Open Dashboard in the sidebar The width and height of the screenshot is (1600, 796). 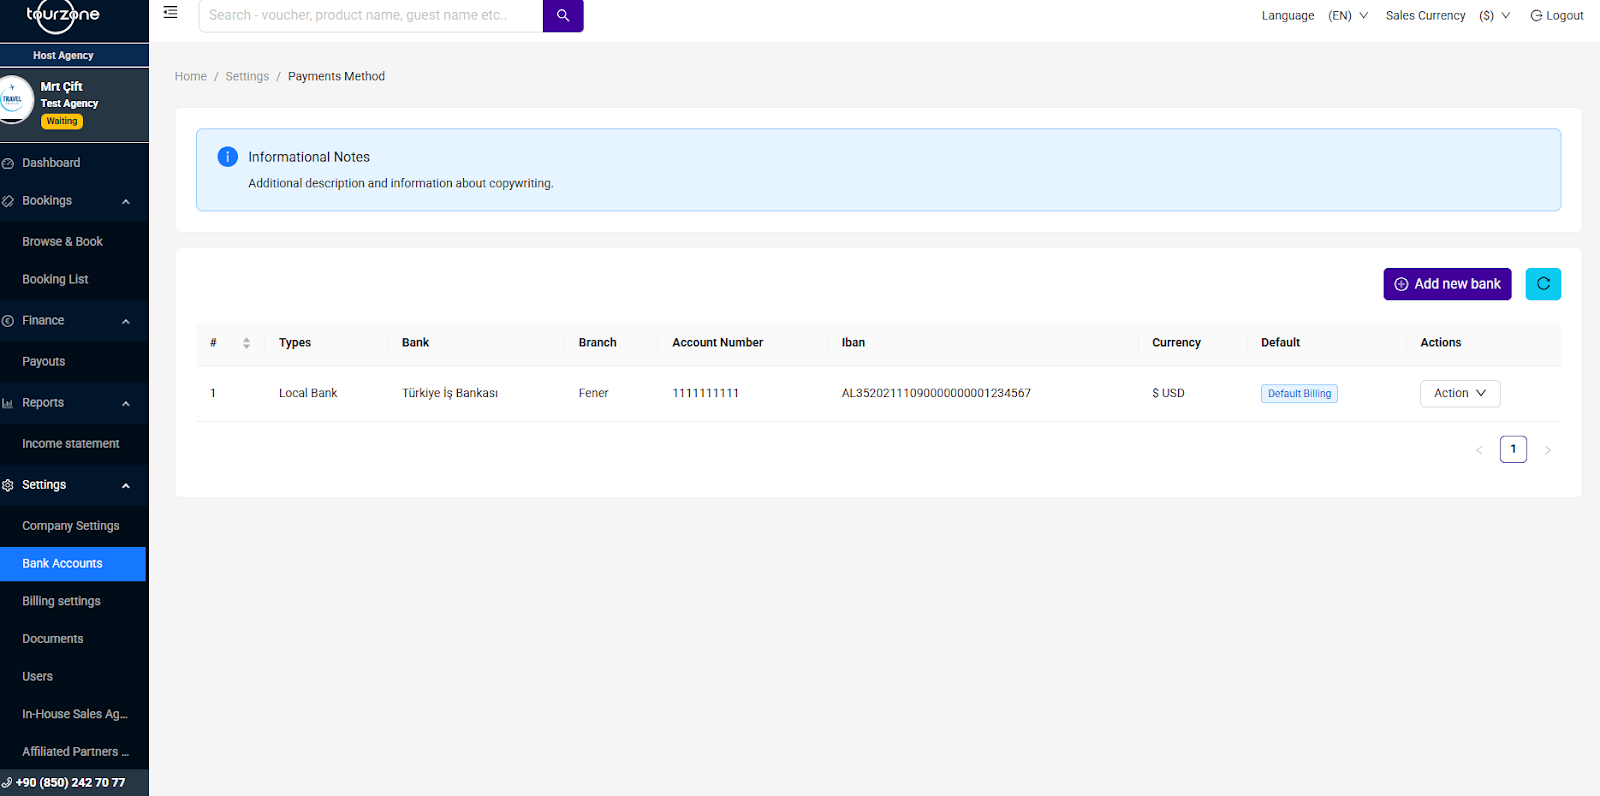pyautogui.click(x=51, y=163)
